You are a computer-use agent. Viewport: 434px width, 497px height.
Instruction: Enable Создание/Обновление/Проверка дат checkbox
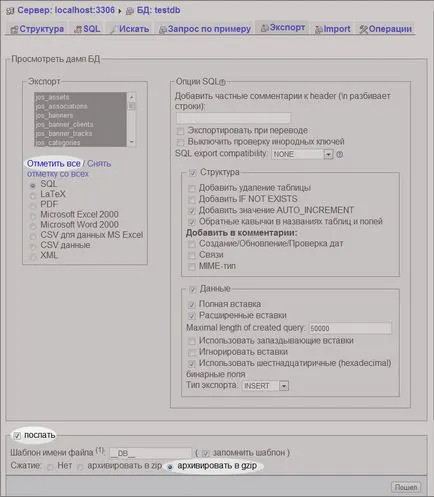click(x=192, y=245)
